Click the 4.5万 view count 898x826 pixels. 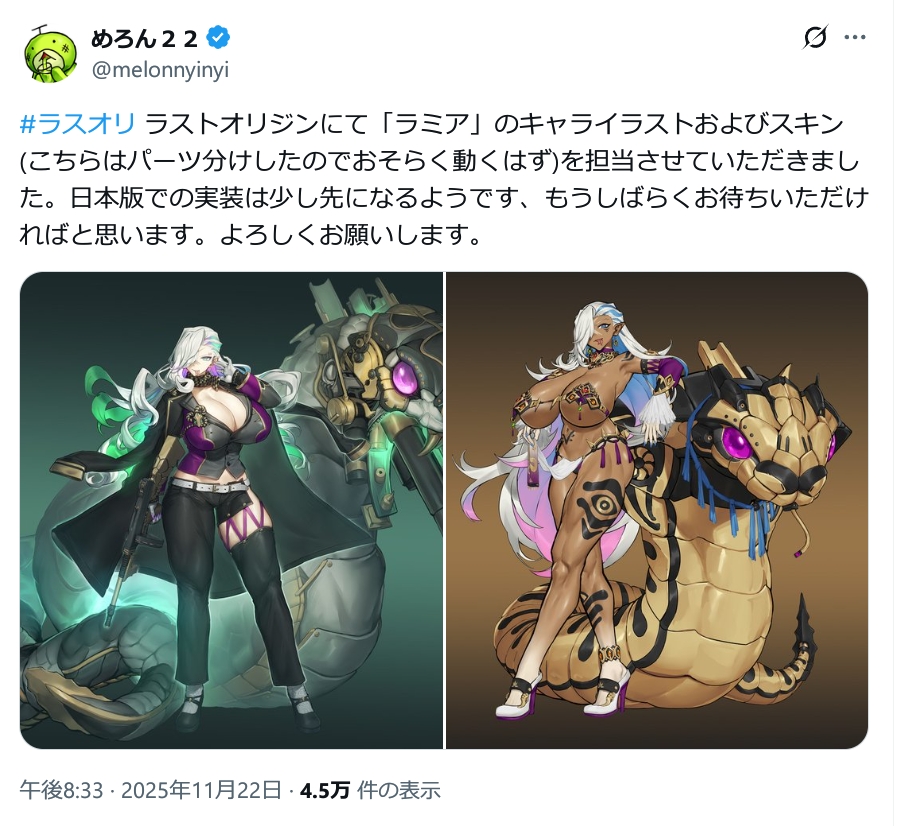(325, 790)
